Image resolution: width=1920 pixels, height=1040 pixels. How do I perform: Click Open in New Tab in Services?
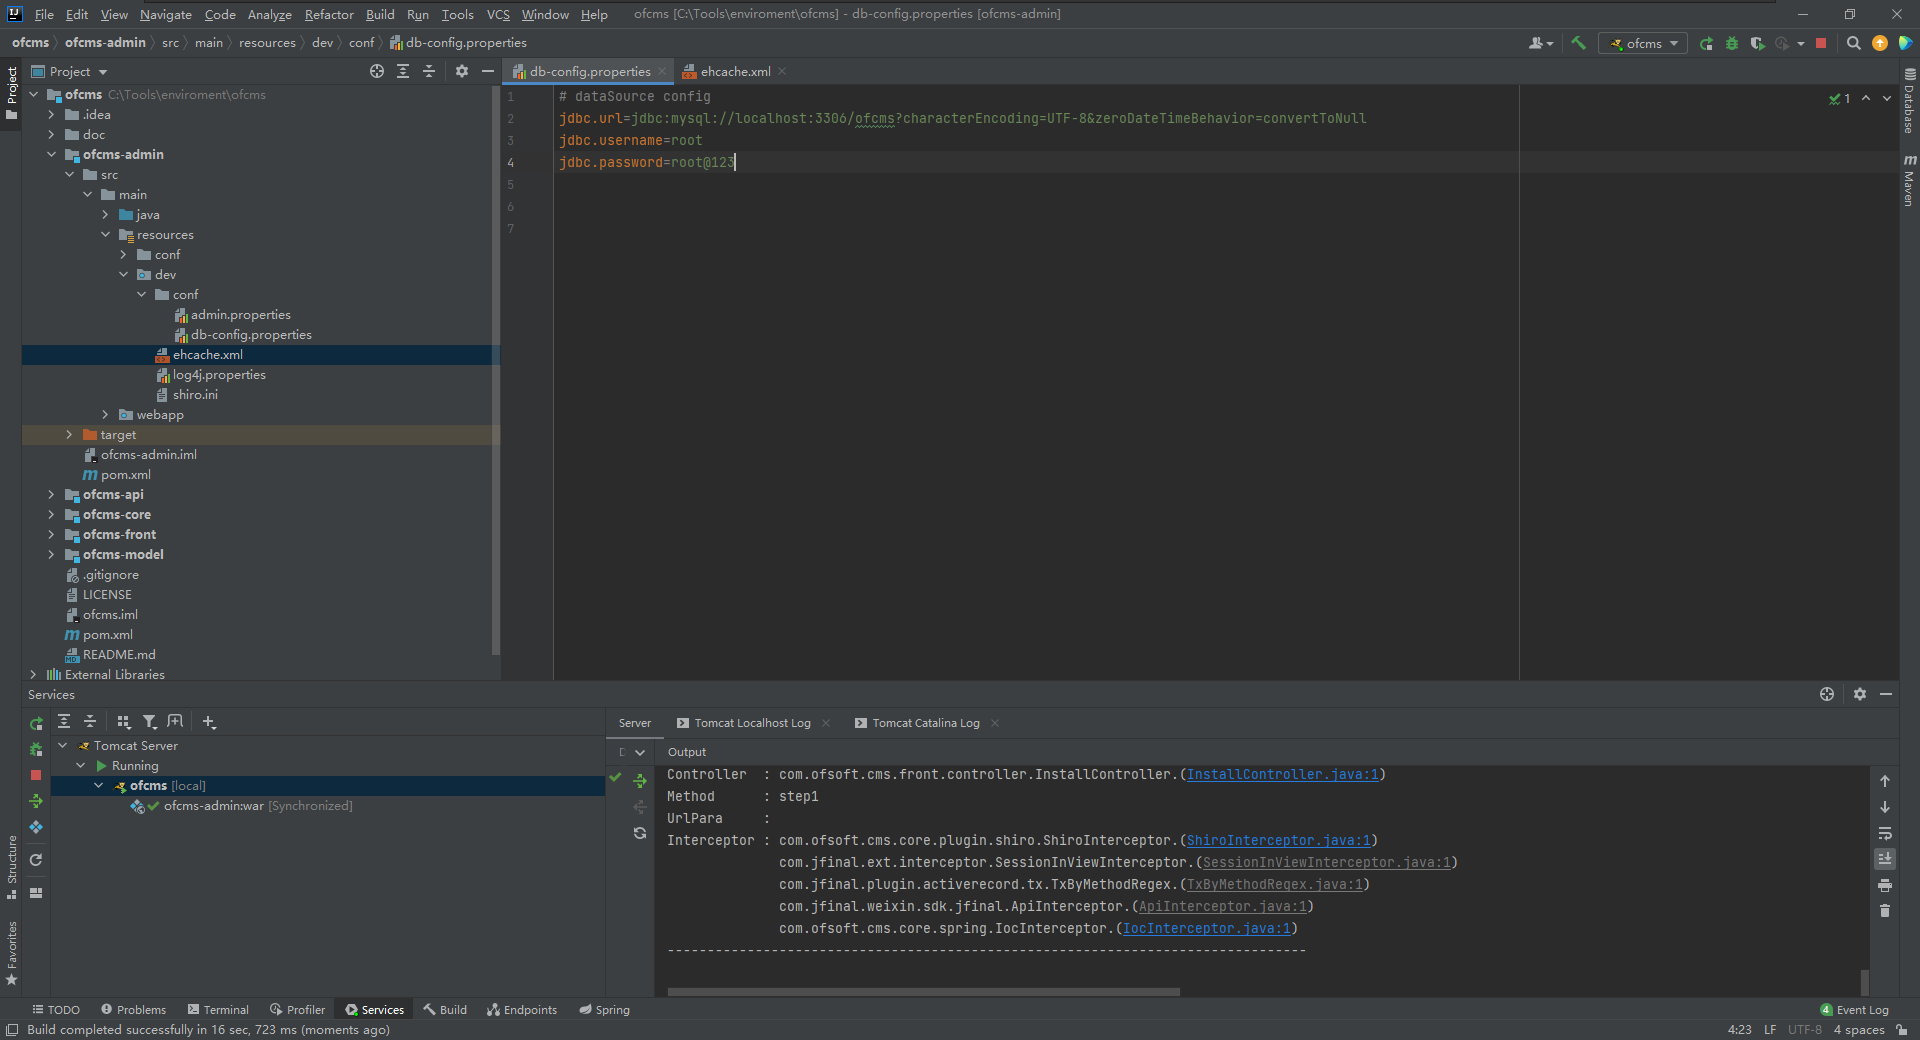pos(175,721)
